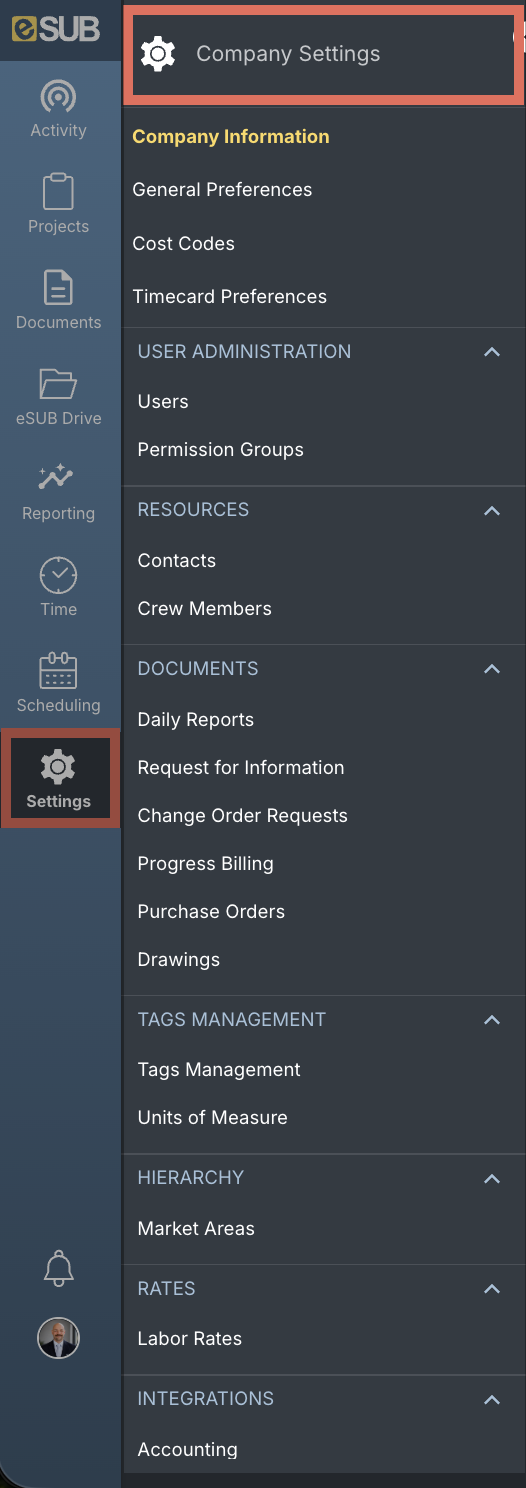Open the user profile avatar
The width and height of the screenshot is (526, 1488).
coord(58,1337)
